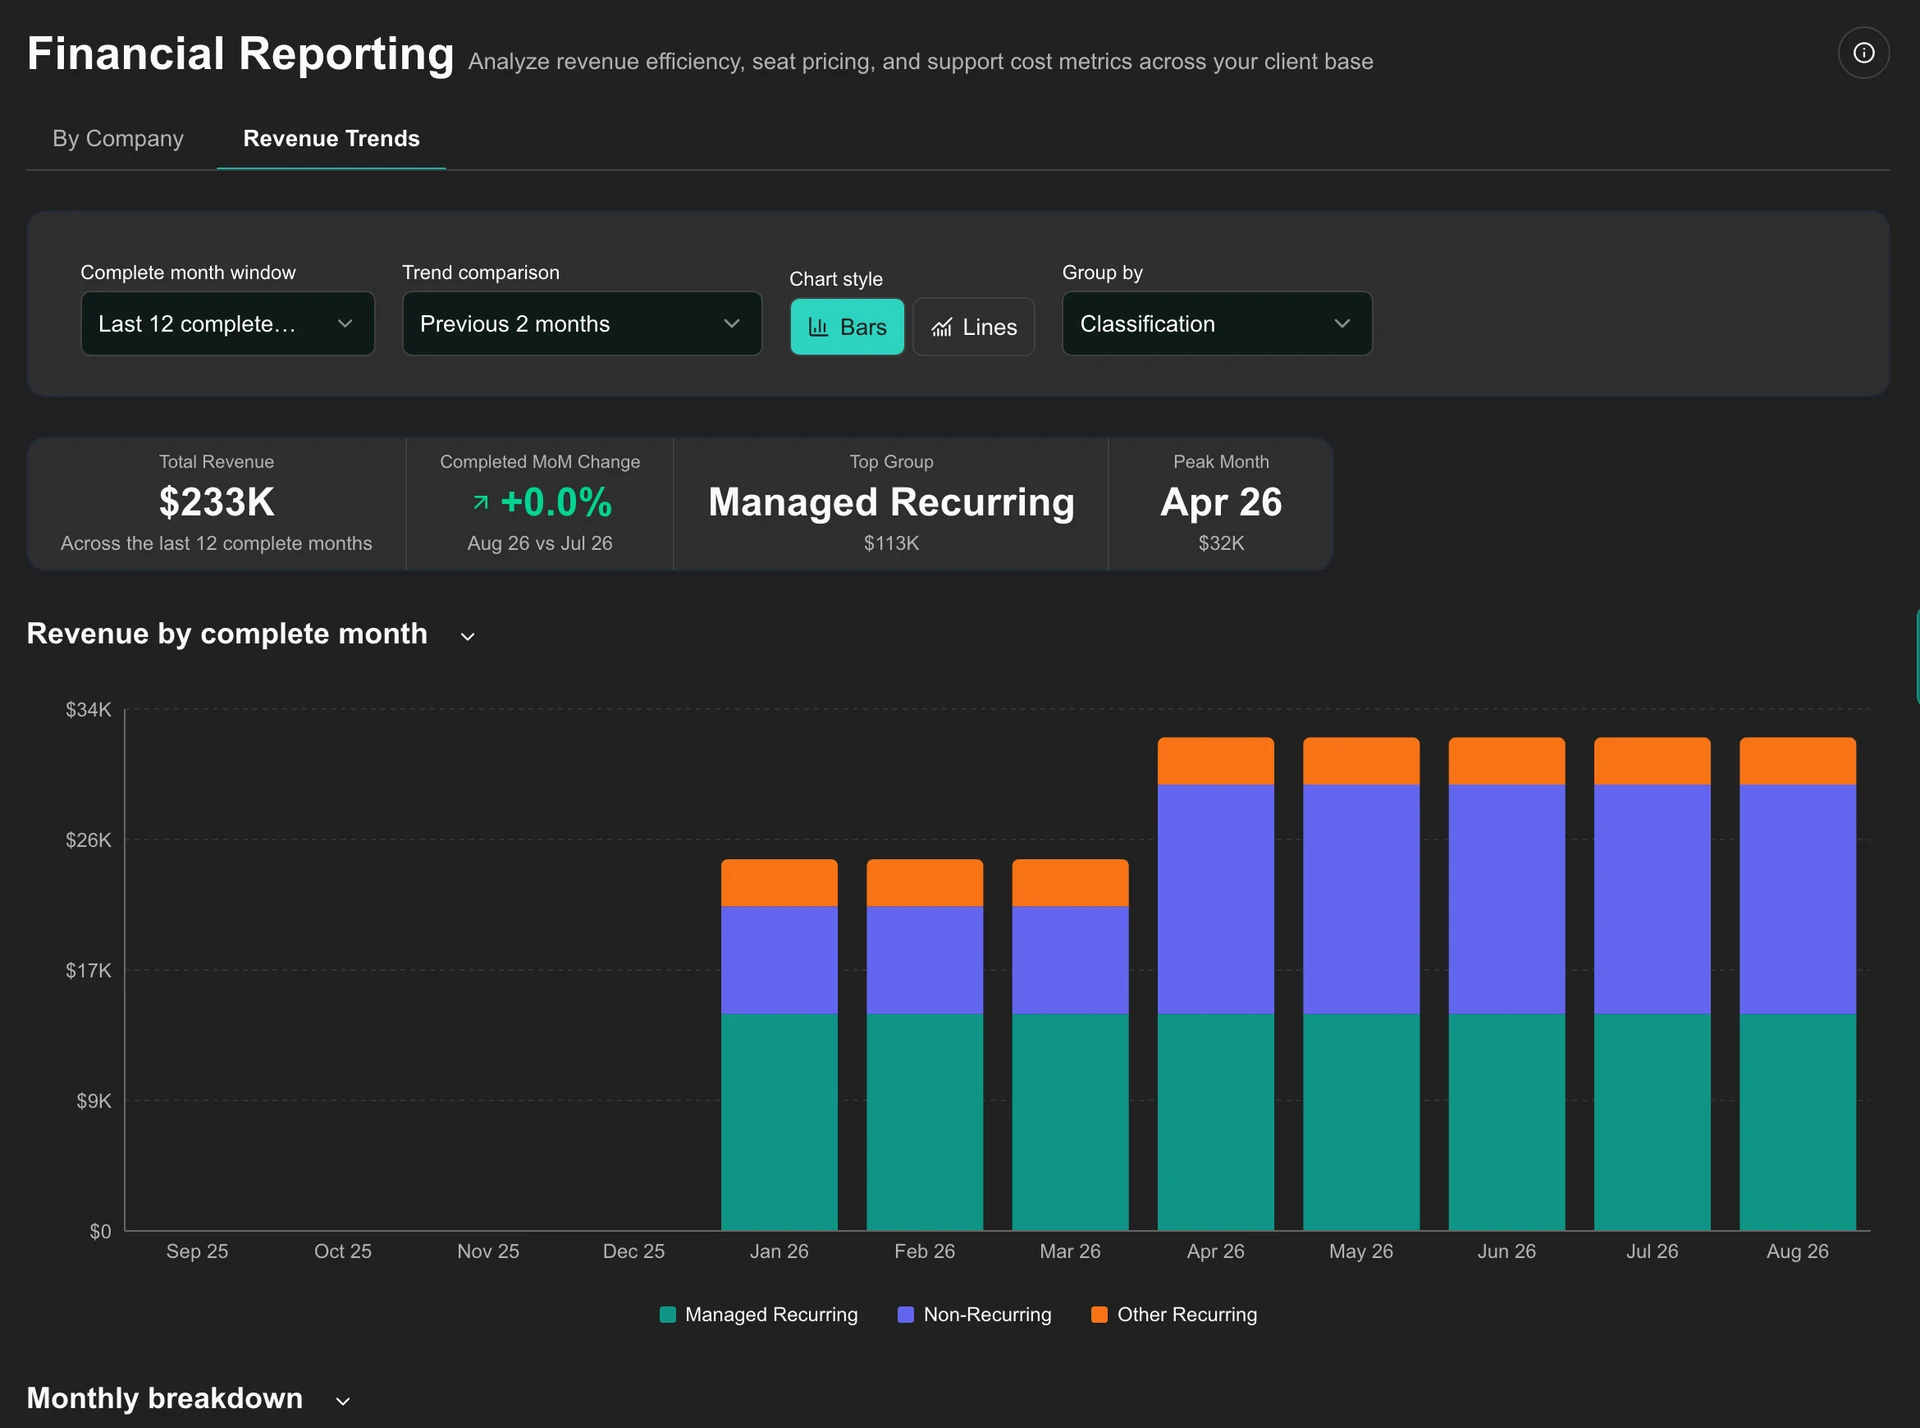The width and height of the screenshot is (1920, 1428).
Task: Click the orange segment of the Aug 26 bar
Action: coord(1798,761)
